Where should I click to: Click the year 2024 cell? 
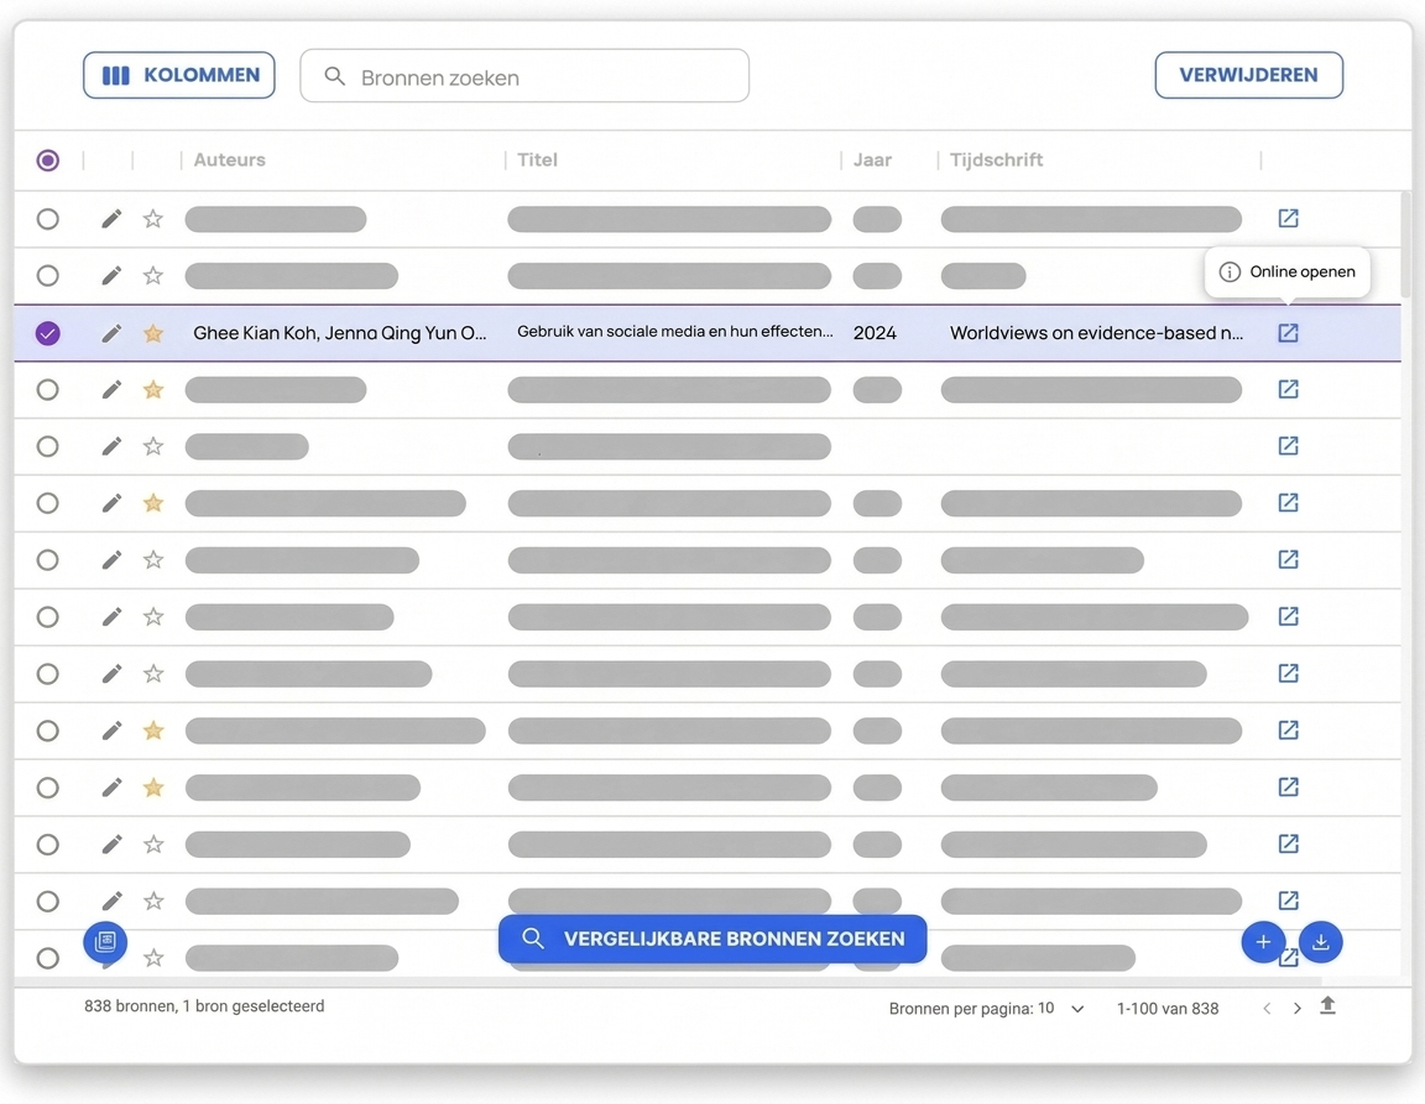(x=875, y=333)
